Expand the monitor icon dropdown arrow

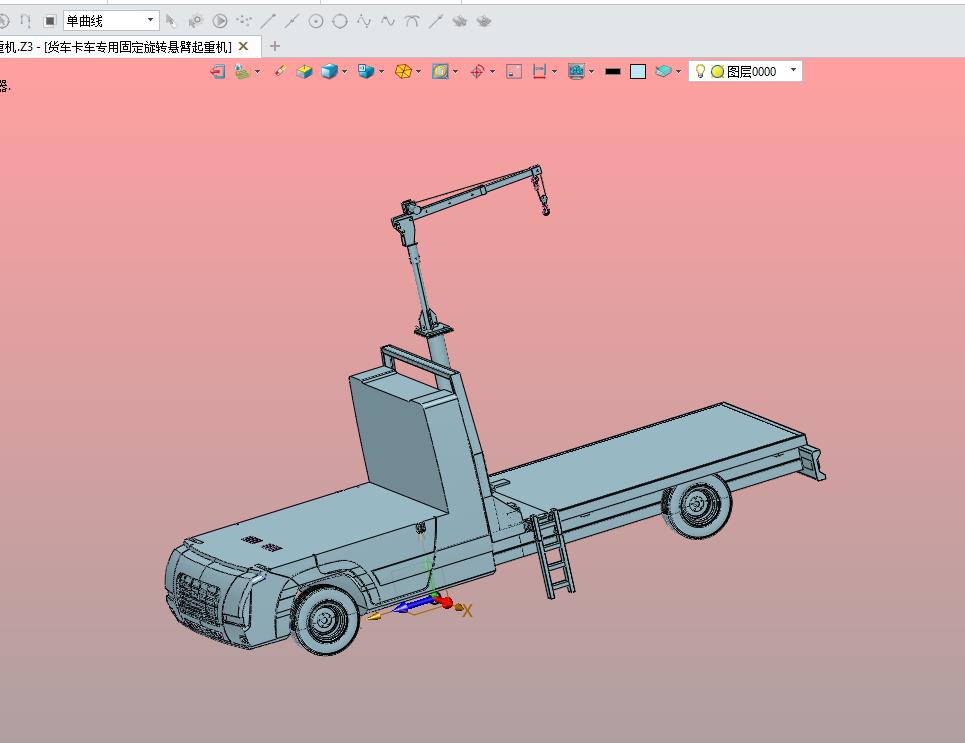tap(591, 71)
